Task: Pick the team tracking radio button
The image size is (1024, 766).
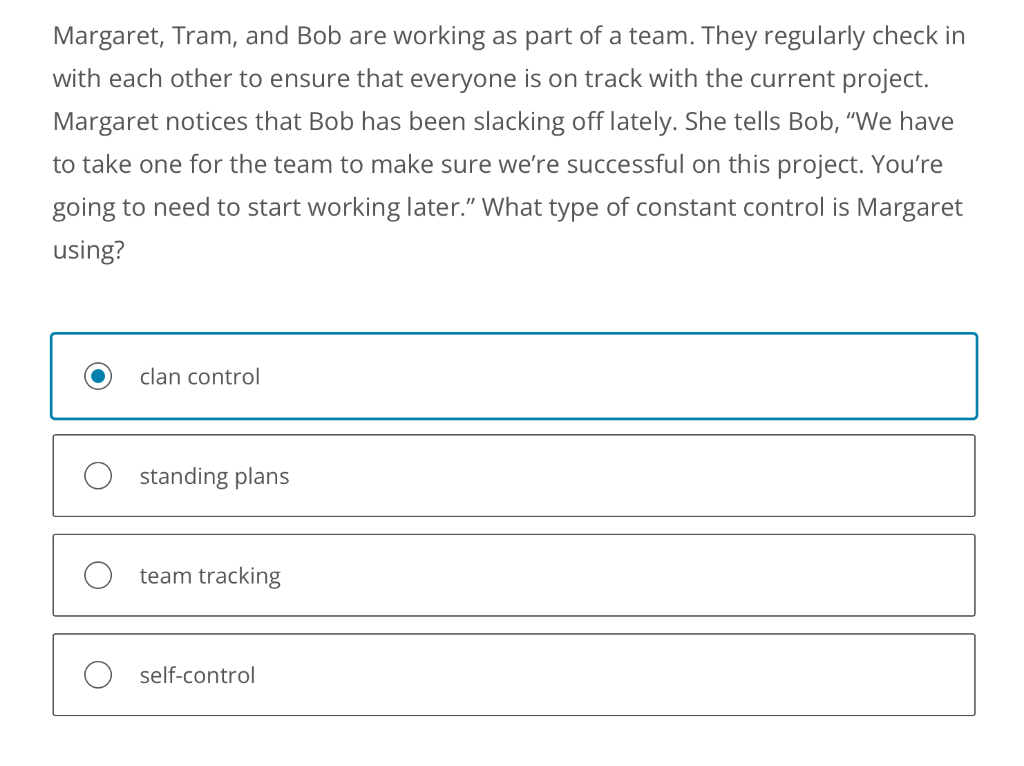Action: (97, 576)
